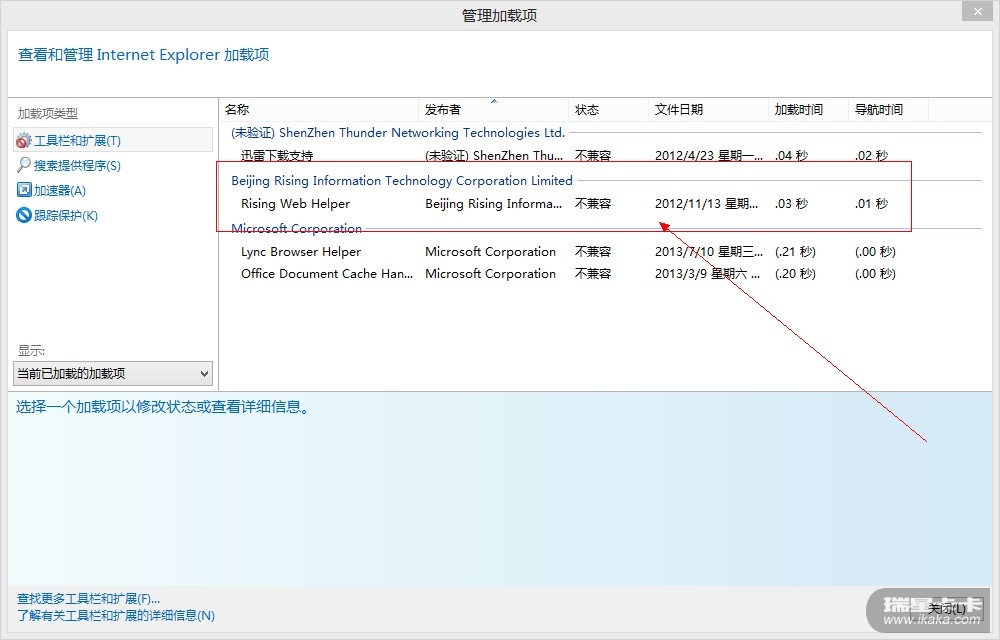This screenshot has width=1000, height=640.
Task: Click the accelerators arrow icon
Action: (24, 190)
